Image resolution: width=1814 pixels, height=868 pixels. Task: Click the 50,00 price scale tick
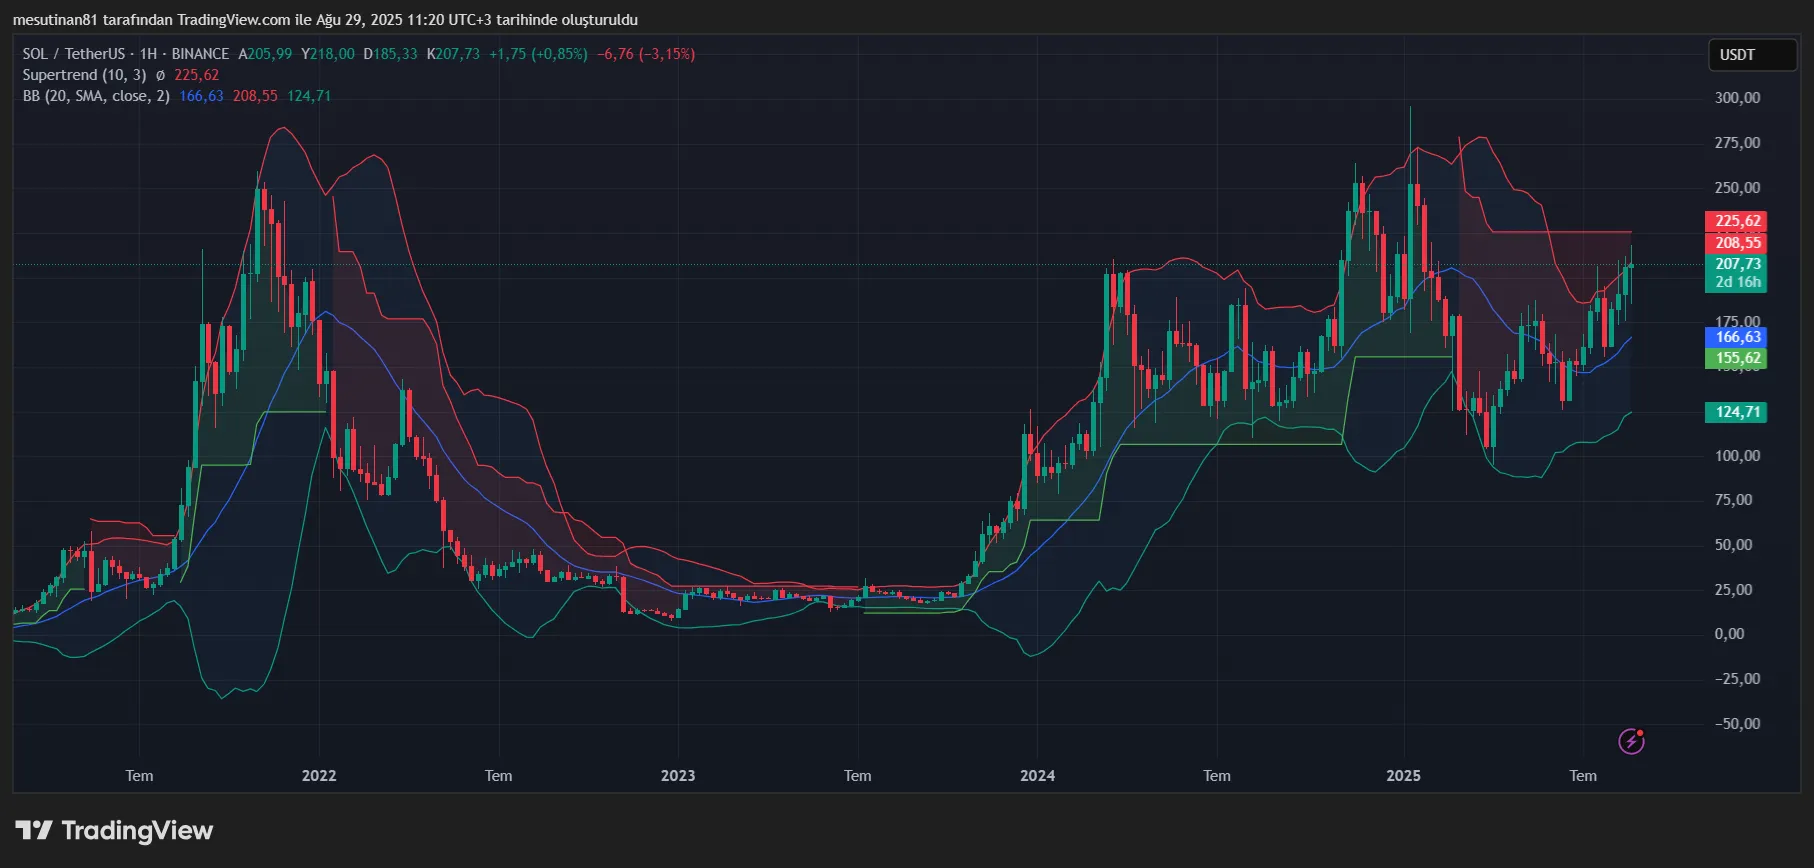click(x=1733, y=545)
